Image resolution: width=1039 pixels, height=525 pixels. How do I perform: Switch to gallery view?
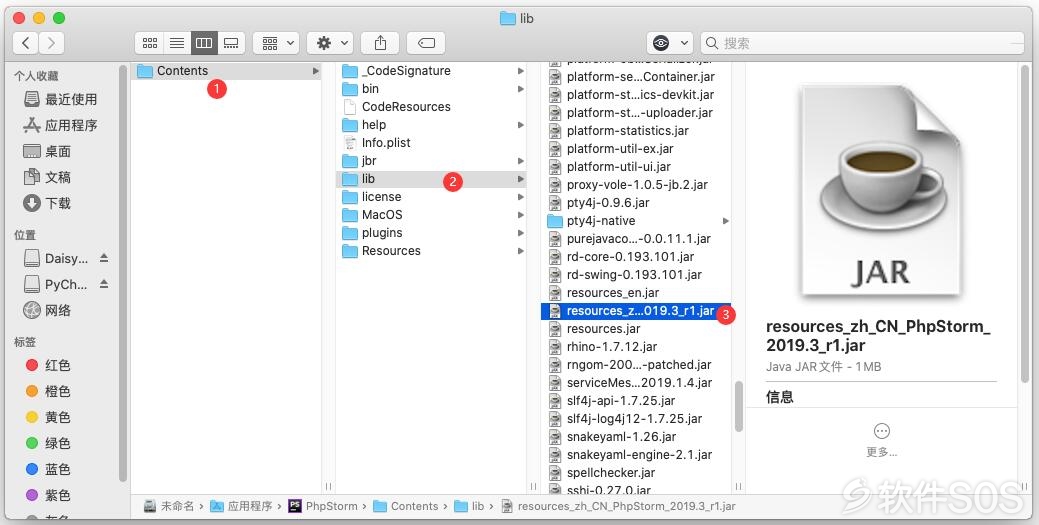(231, 43)
